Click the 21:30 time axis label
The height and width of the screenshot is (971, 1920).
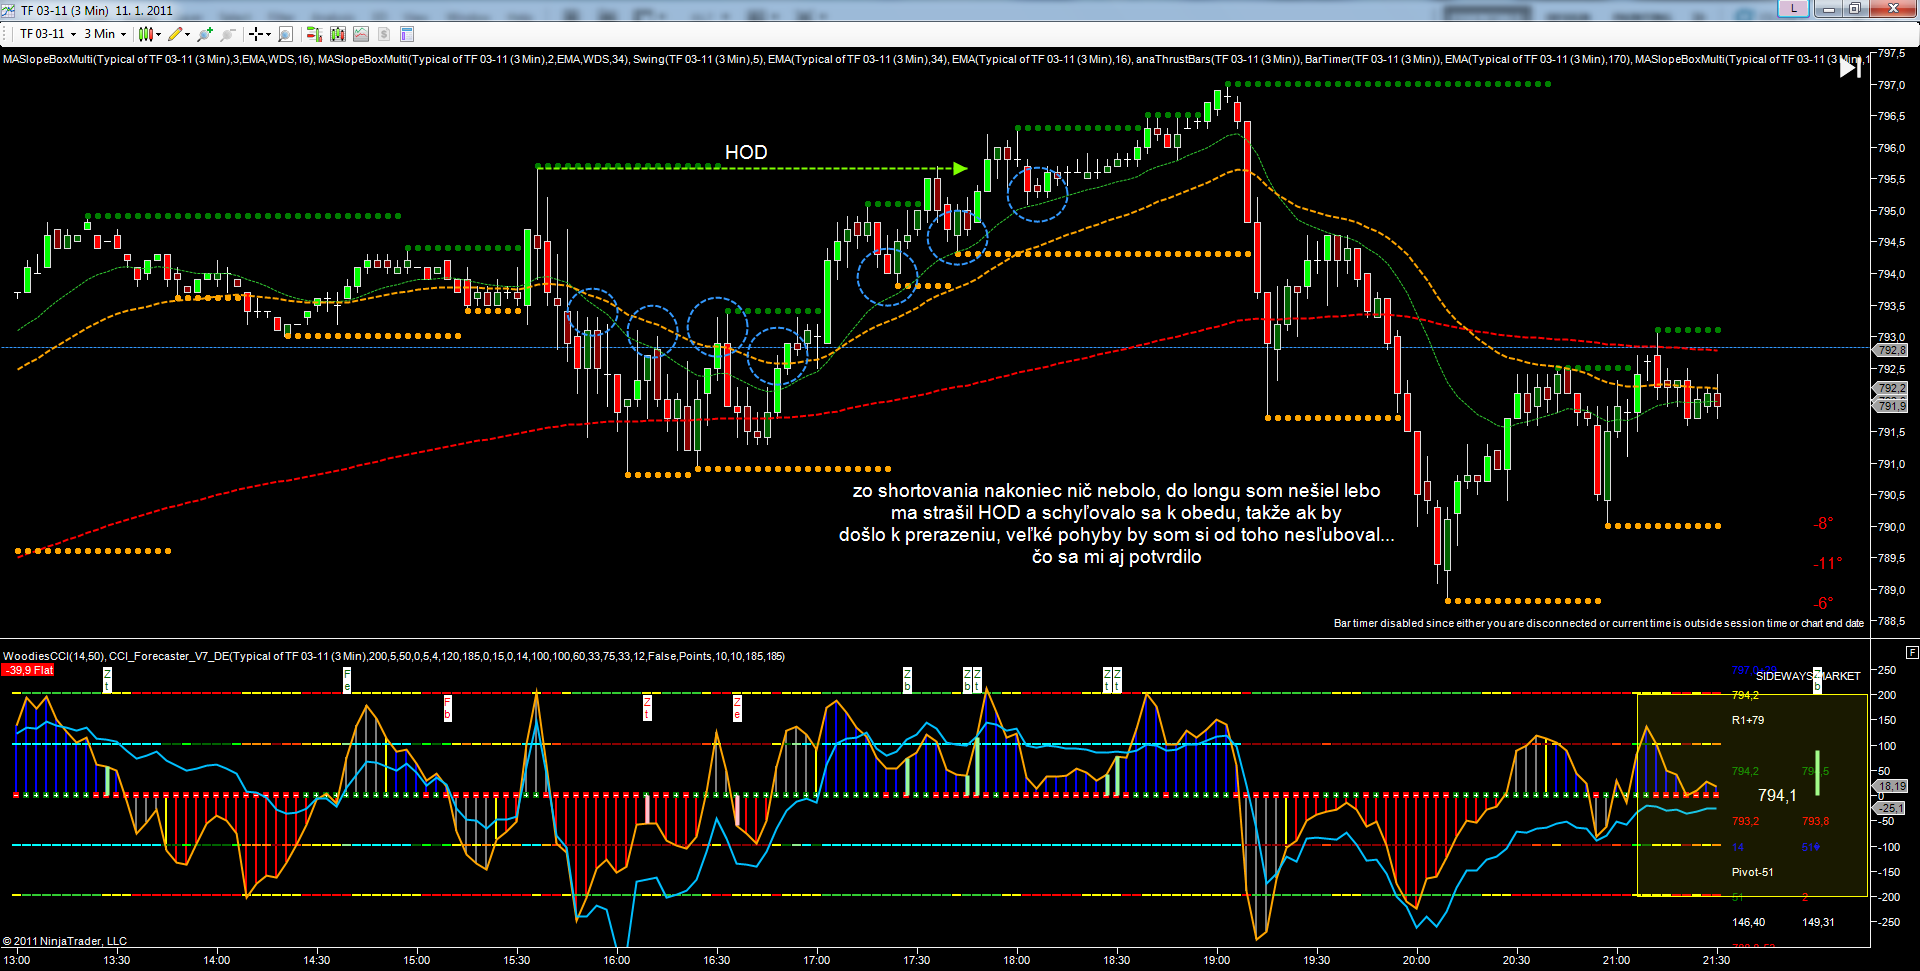1717,960
